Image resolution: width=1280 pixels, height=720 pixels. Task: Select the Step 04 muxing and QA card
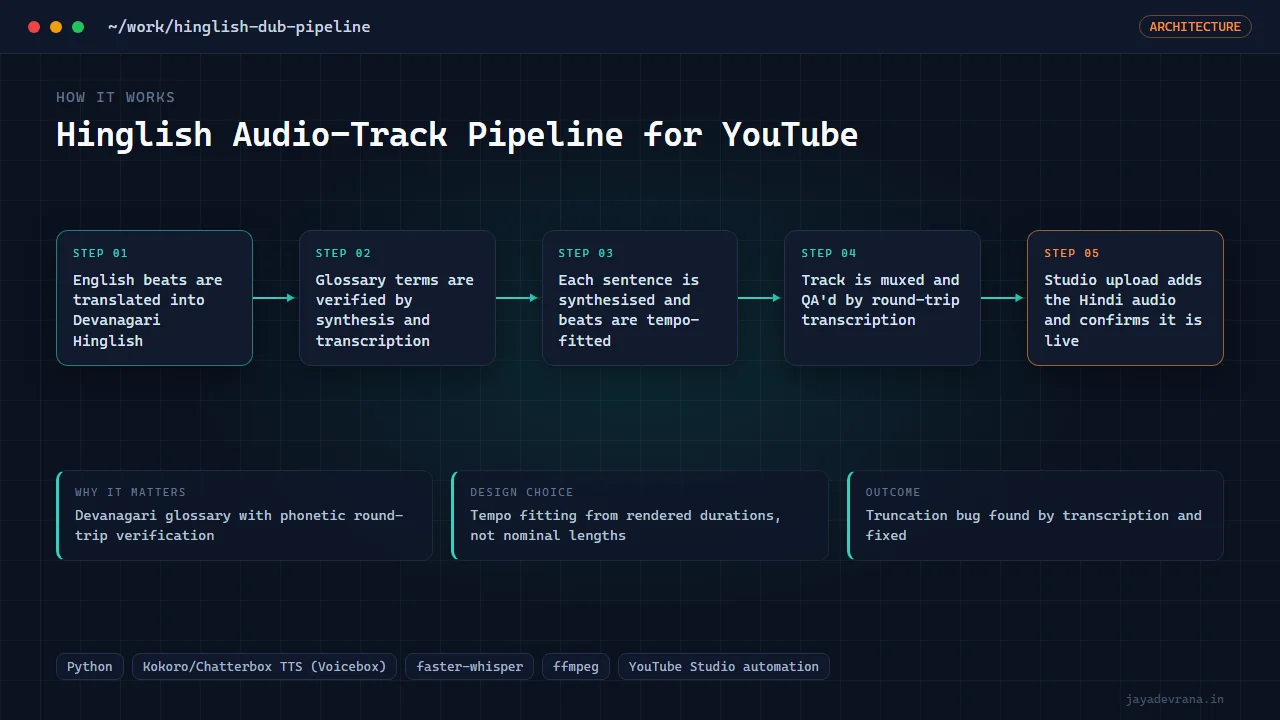pos(882,298)
